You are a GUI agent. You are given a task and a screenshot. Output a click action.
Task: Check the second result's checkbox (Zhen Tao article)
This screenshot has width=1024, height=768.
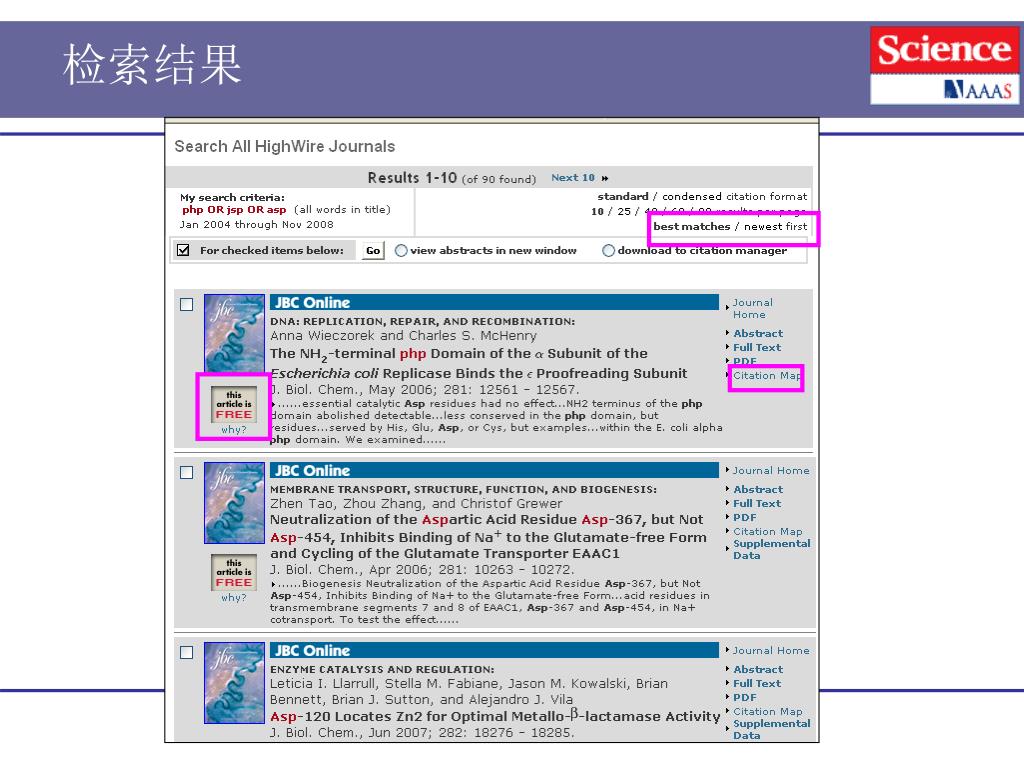[x=187, y=472]
